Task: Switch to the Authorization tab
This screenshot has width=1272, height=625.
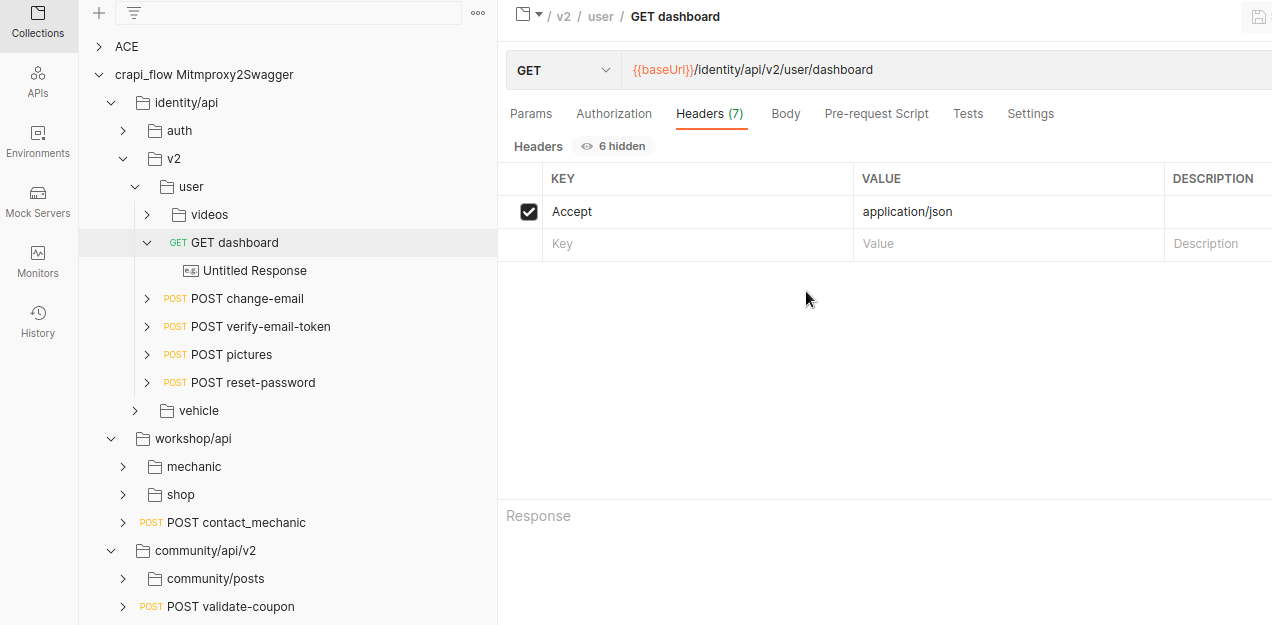Action: tap(613, 114)
